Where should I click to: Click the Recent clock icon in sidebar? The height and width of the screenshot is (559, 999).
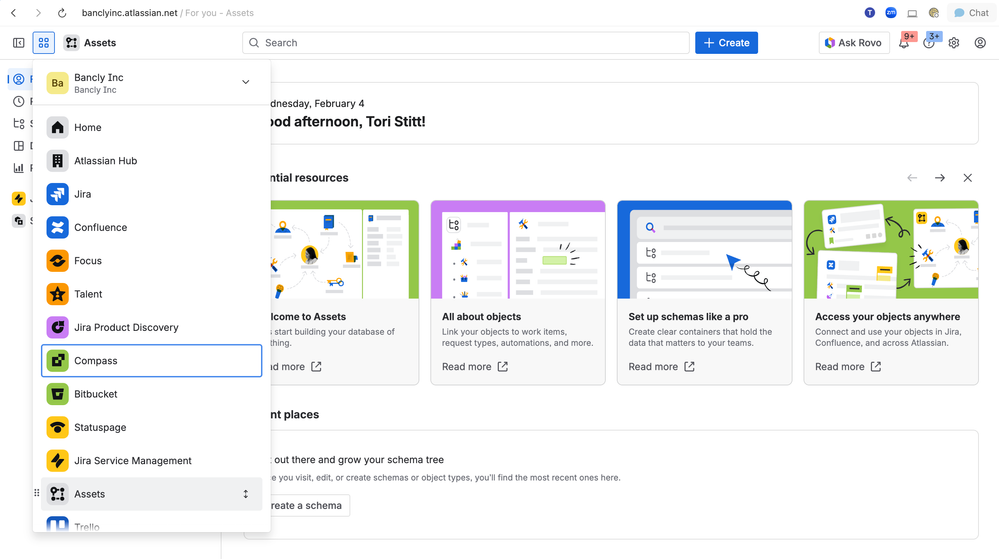pos(18,101)
